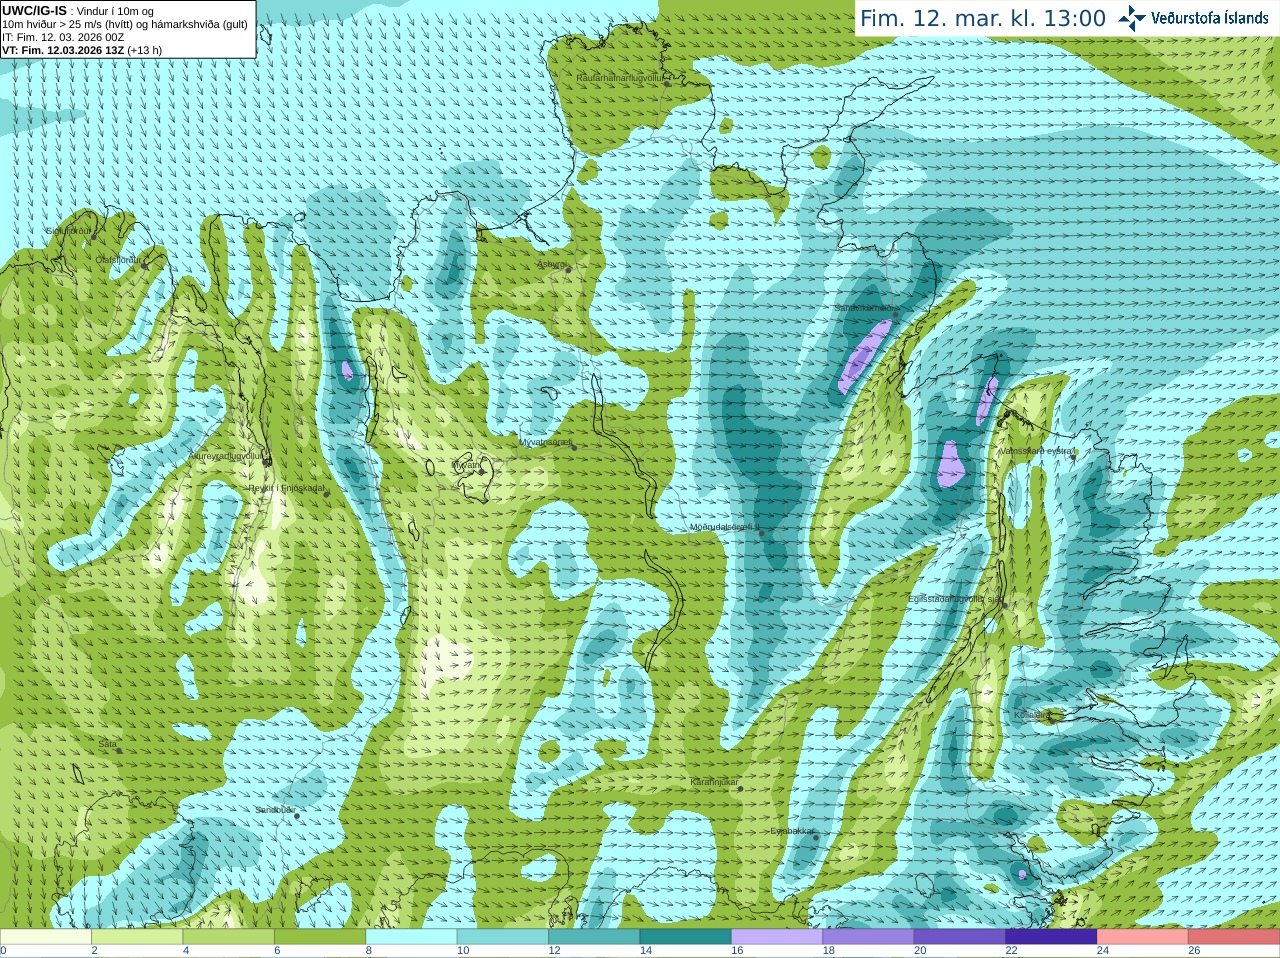Click the above 26 m/s salmon legend swatch
This screenshot has height=958, width=1280.
click(x=1234, y=937)
